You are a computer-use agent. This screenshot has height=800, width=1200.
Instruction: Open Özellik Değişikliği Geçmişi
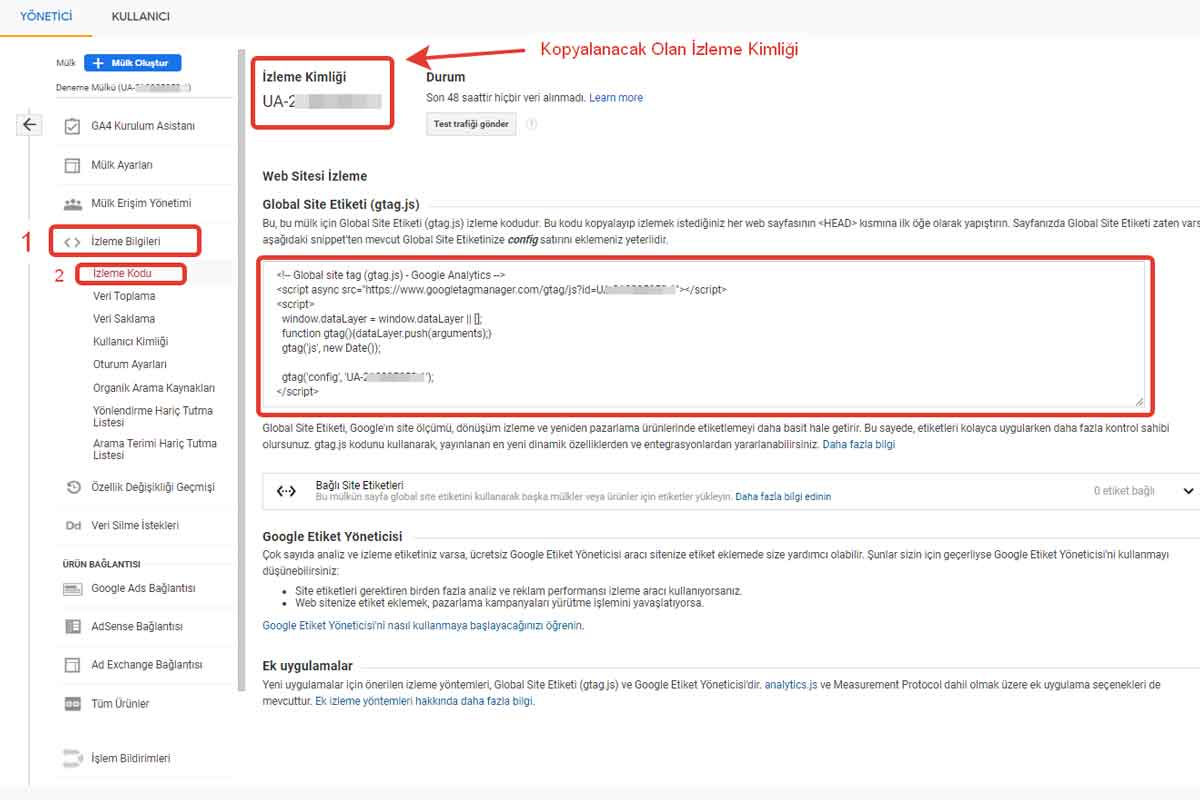[153, 487]
